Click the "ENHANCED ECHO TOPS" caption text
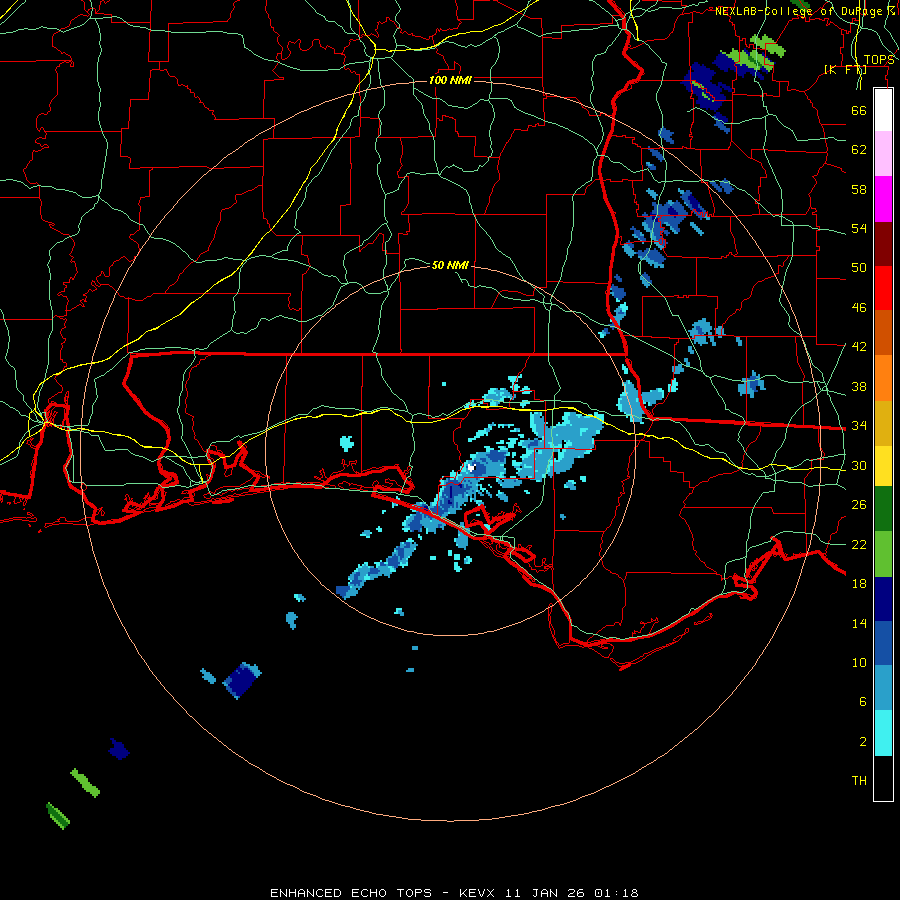 click(351, 893)
